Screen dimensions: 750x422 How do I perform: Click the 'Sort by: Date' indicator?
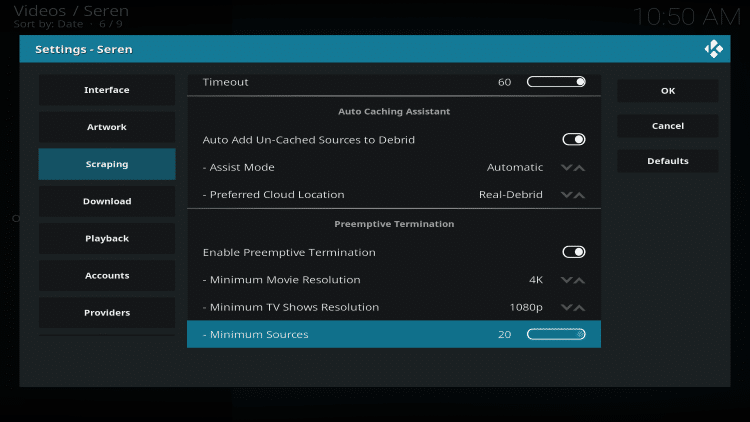click(48, 24)
